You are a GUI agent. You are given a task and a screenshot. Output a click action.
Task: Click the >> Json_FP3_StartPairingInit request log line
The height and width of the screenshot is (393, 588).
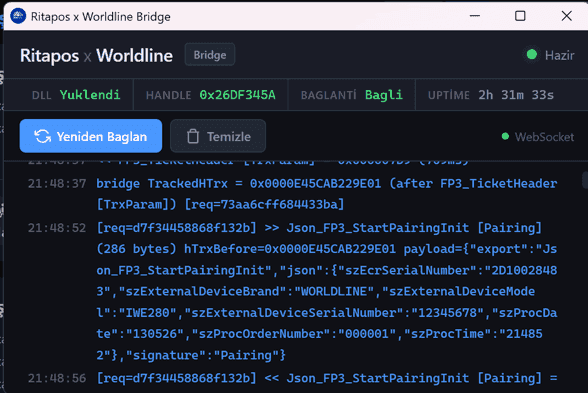327,291
